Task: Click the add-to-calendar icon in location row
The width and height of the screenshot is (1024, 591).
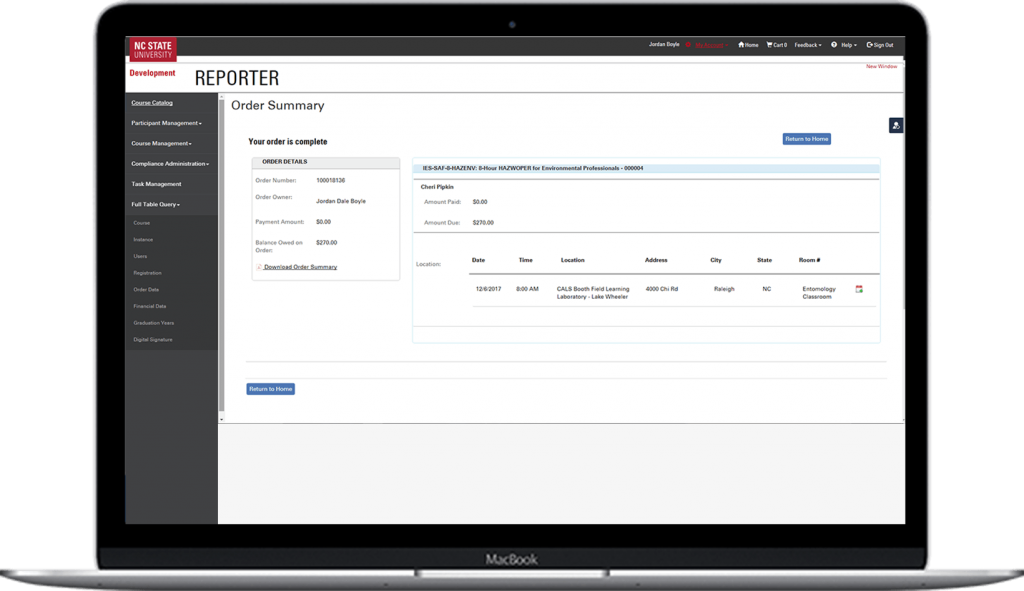Action: coord(859,289)
